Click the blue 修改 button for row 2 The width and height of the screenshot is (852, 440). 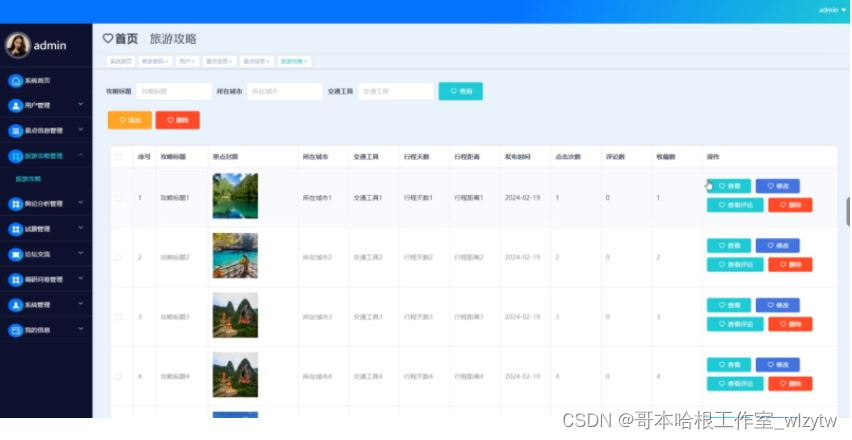(x=778, y=246)
